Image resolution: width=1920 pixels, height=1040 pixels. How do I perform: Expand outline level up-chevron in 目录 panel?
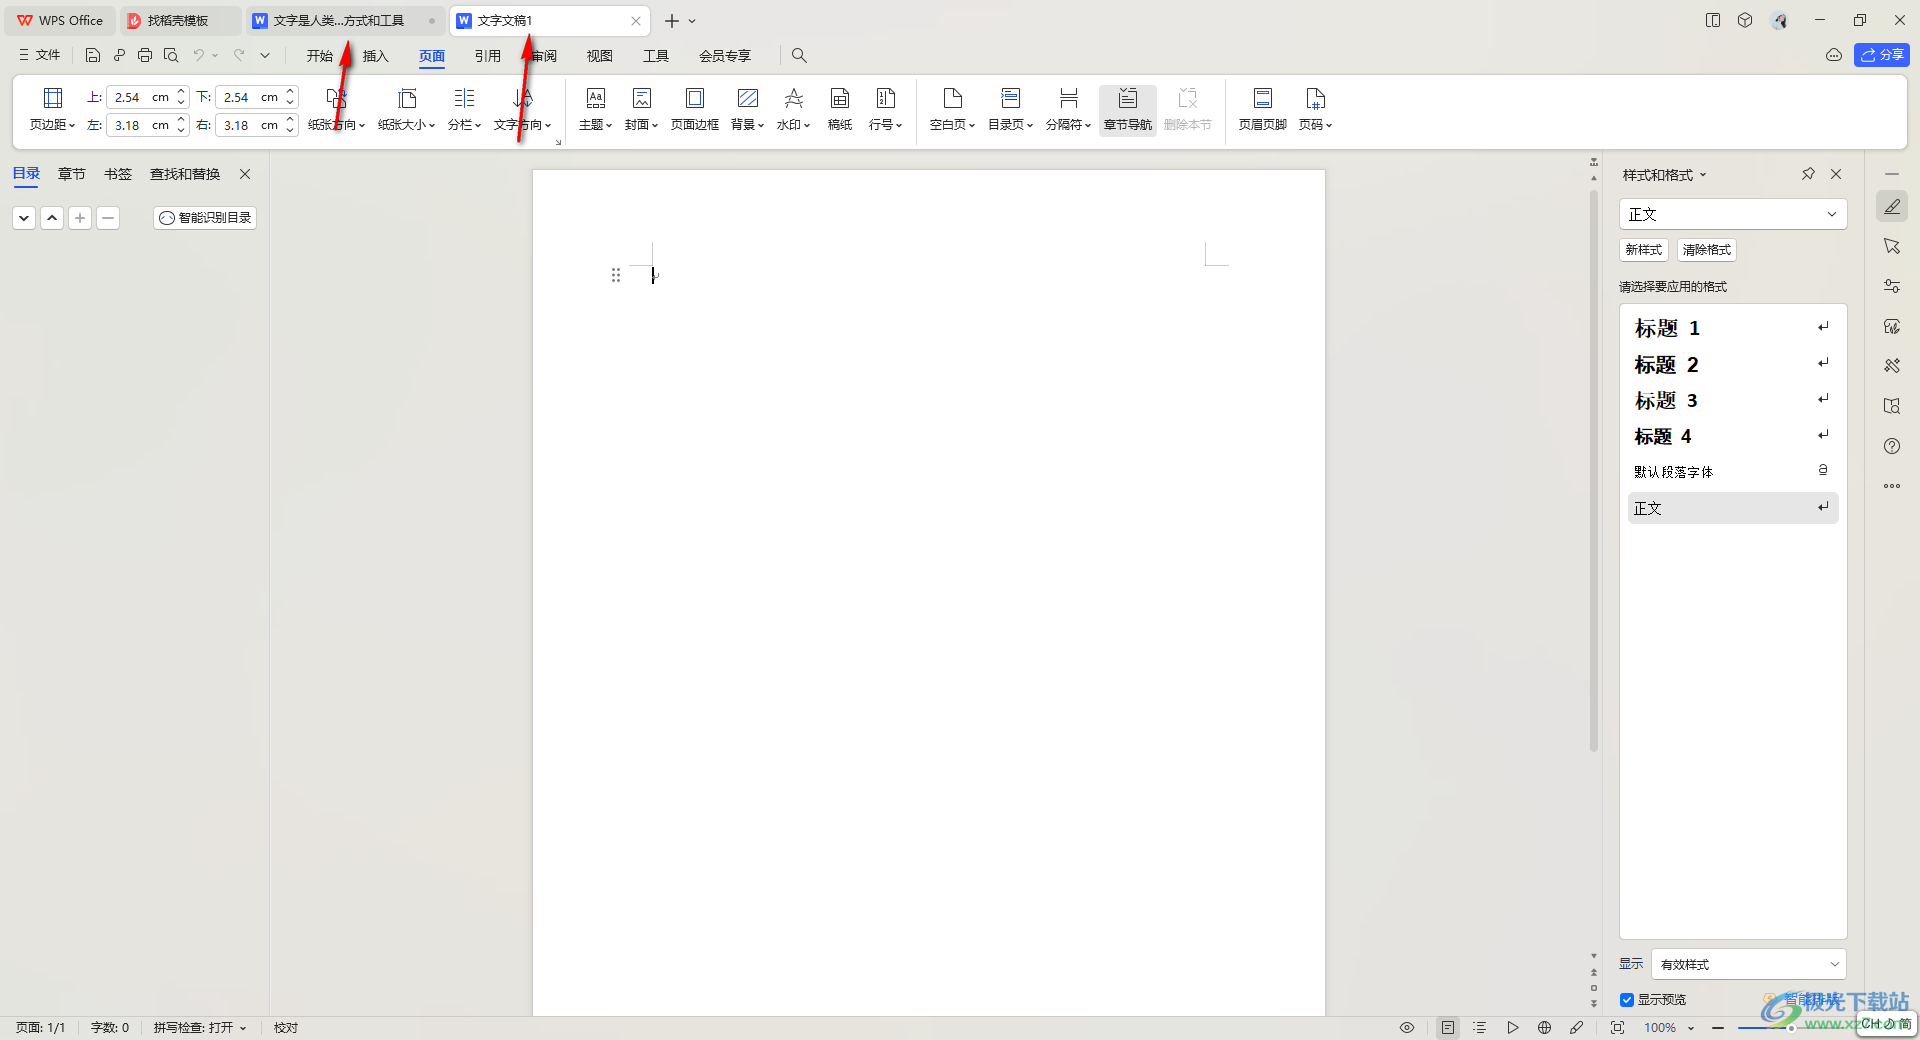(x=52, y=217)
